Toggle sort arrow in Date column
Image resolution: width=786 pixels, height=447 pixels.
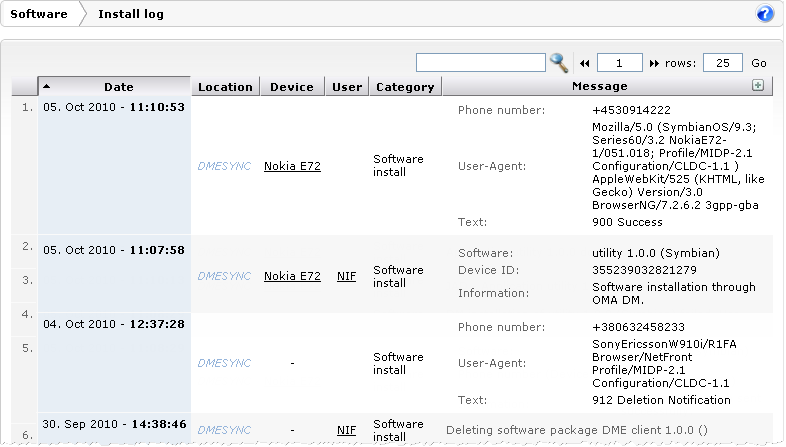pyautogui.click(x=47, y=86)
